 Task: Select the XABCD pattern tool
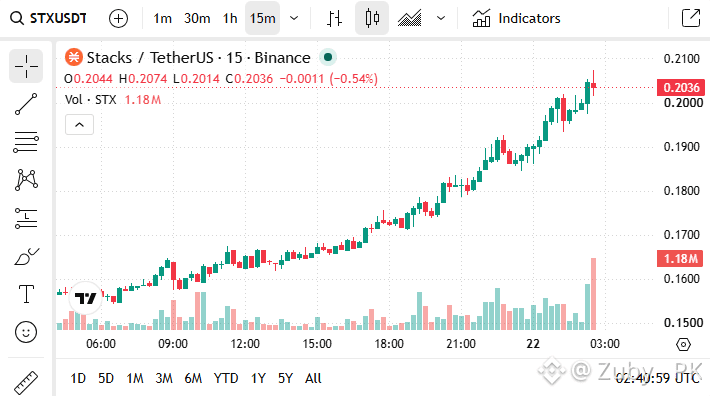26,180
